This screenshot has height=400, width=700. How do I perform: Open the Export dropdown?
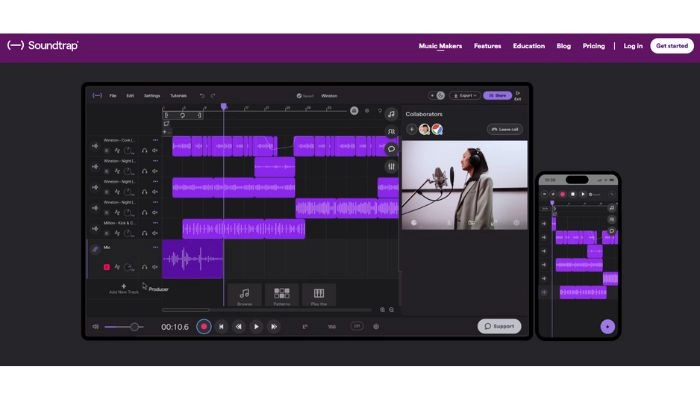point(465,96)
